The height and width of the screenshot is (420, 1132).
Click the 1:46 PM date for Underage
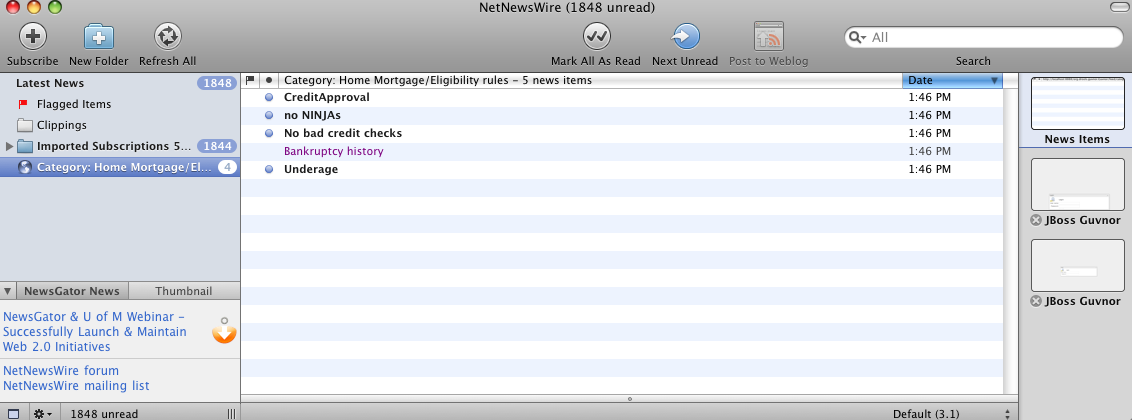pyautogui.click(x=929, y=170)
